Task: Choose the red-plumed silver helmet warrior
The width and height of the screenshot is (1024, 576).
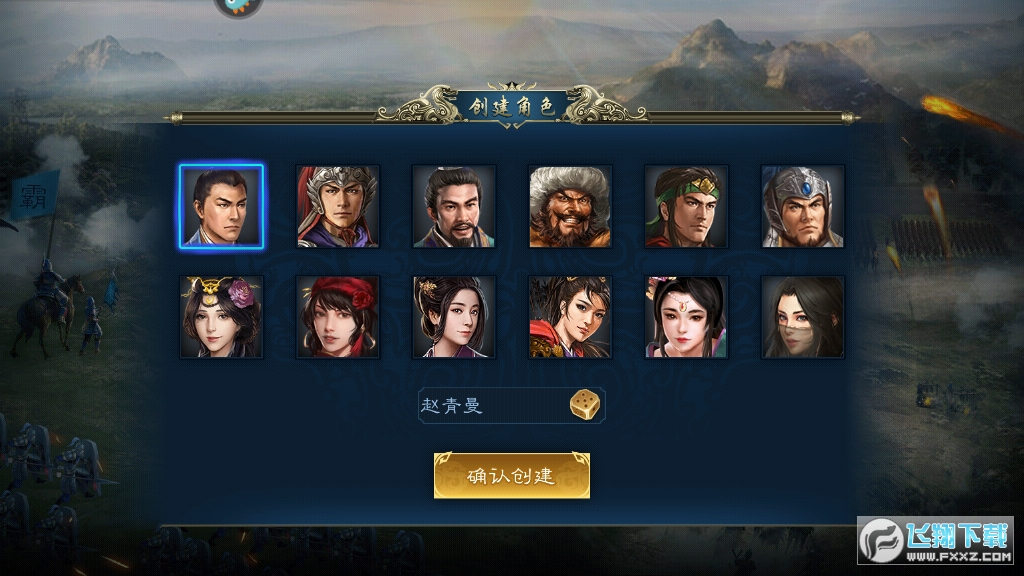Action: pos(338,206)
